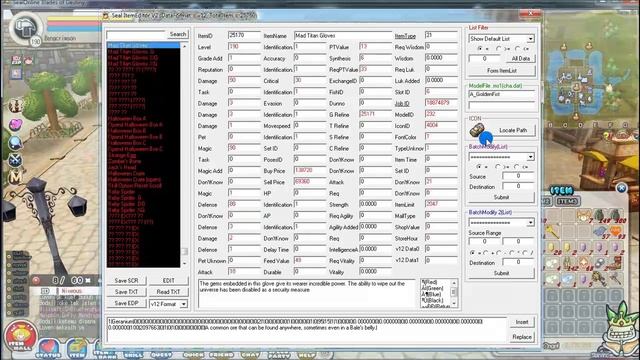Image resolution: width=640 pixels, height=360 pixels.
Task: Open Help in the game bottom bar
Action: (307, 355)
